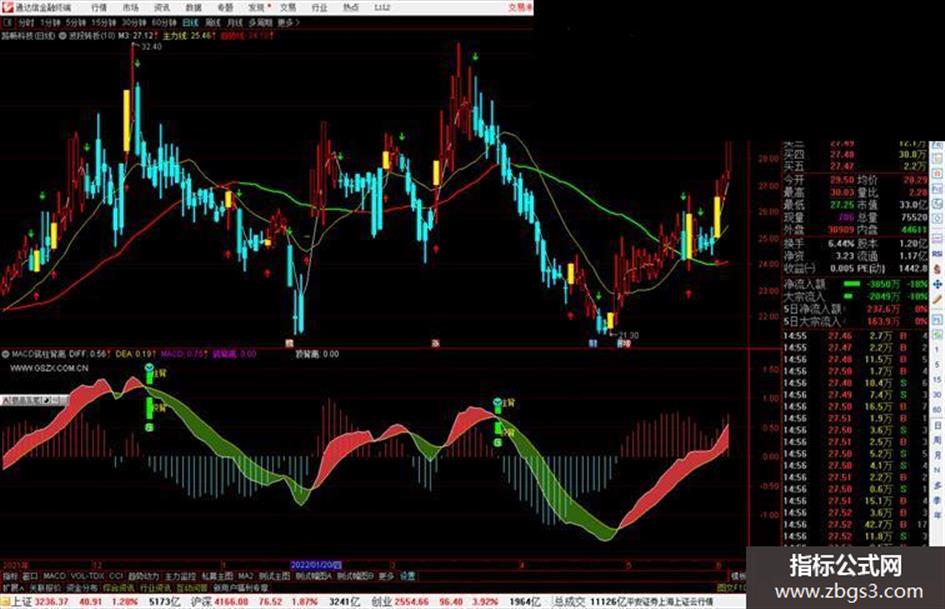The height and width of the screenshot is (609, 945).
Task: Click the 5日净流入额 row
Action: click(x=855, y=309)
